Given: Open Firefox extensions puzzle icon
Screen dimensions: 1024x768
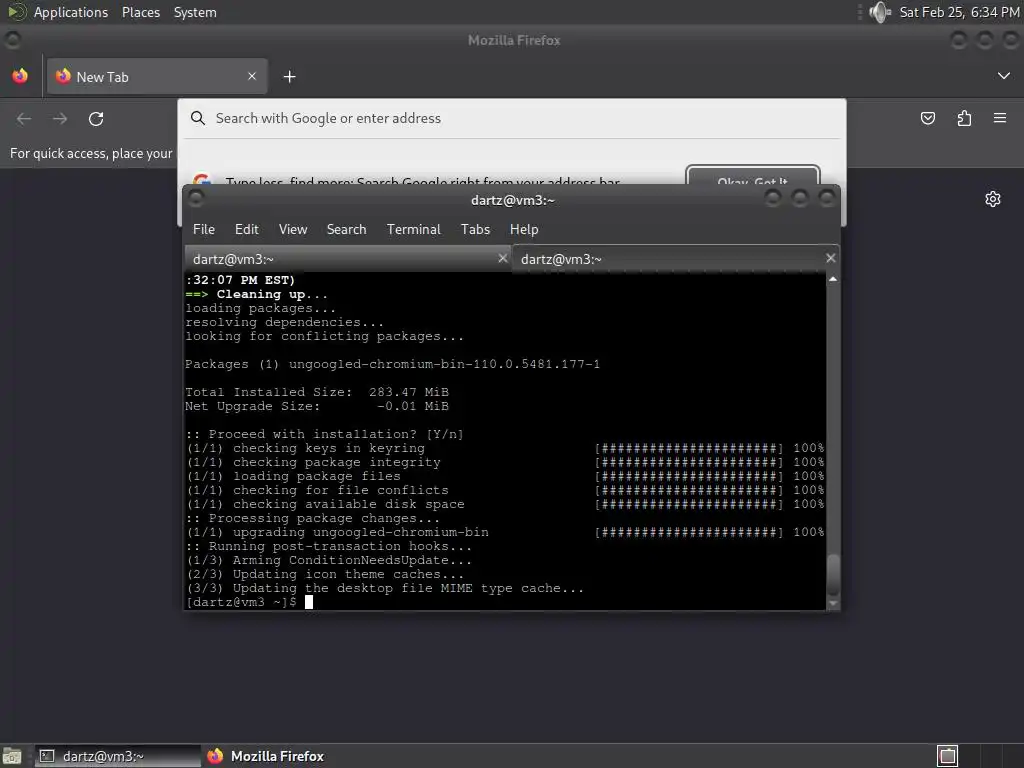Looking at the screenshot, I should click(x=964, y=118).
